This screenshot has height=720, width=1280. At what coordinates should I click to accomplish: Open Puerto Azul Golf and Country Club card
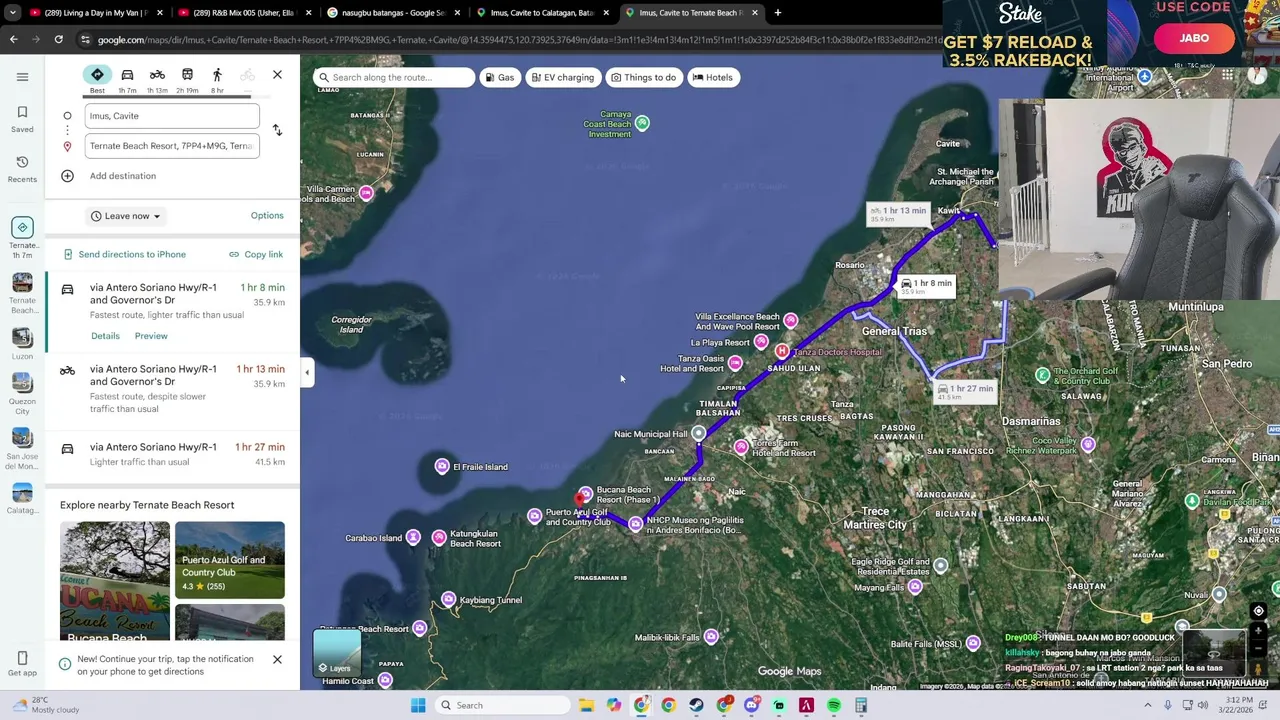click(x=230, y=560)
